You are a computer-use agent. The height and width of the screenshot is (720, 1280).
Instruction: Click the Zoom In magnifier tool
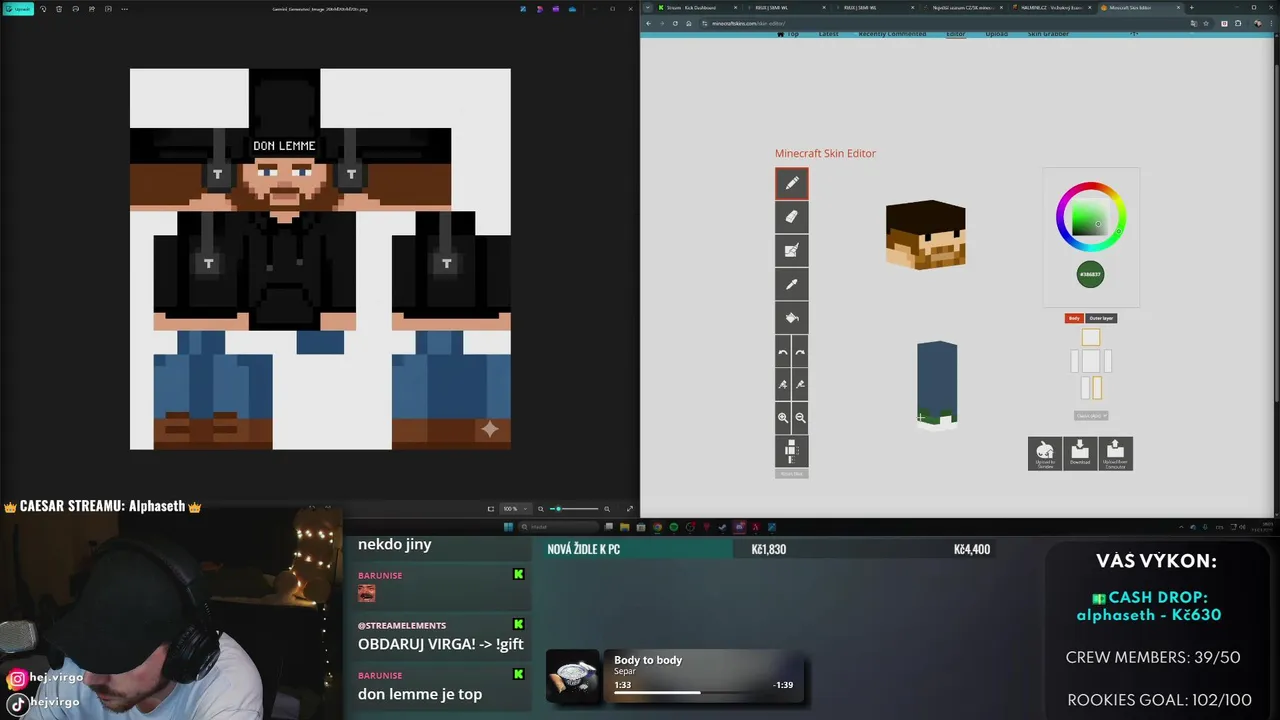(x=783, y=417)
